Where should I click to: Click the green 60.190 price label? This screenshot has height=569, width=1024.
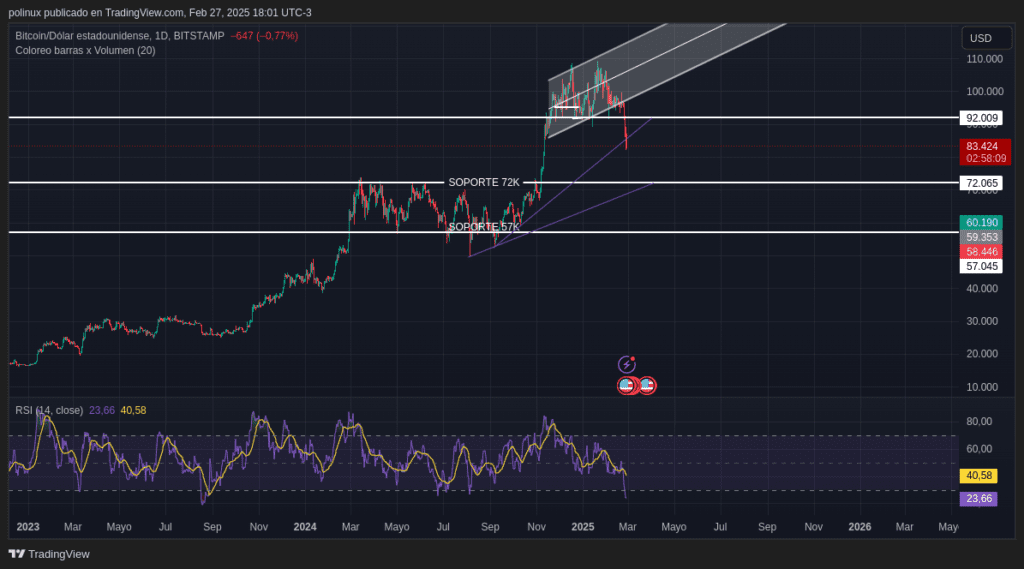(982, 222)
